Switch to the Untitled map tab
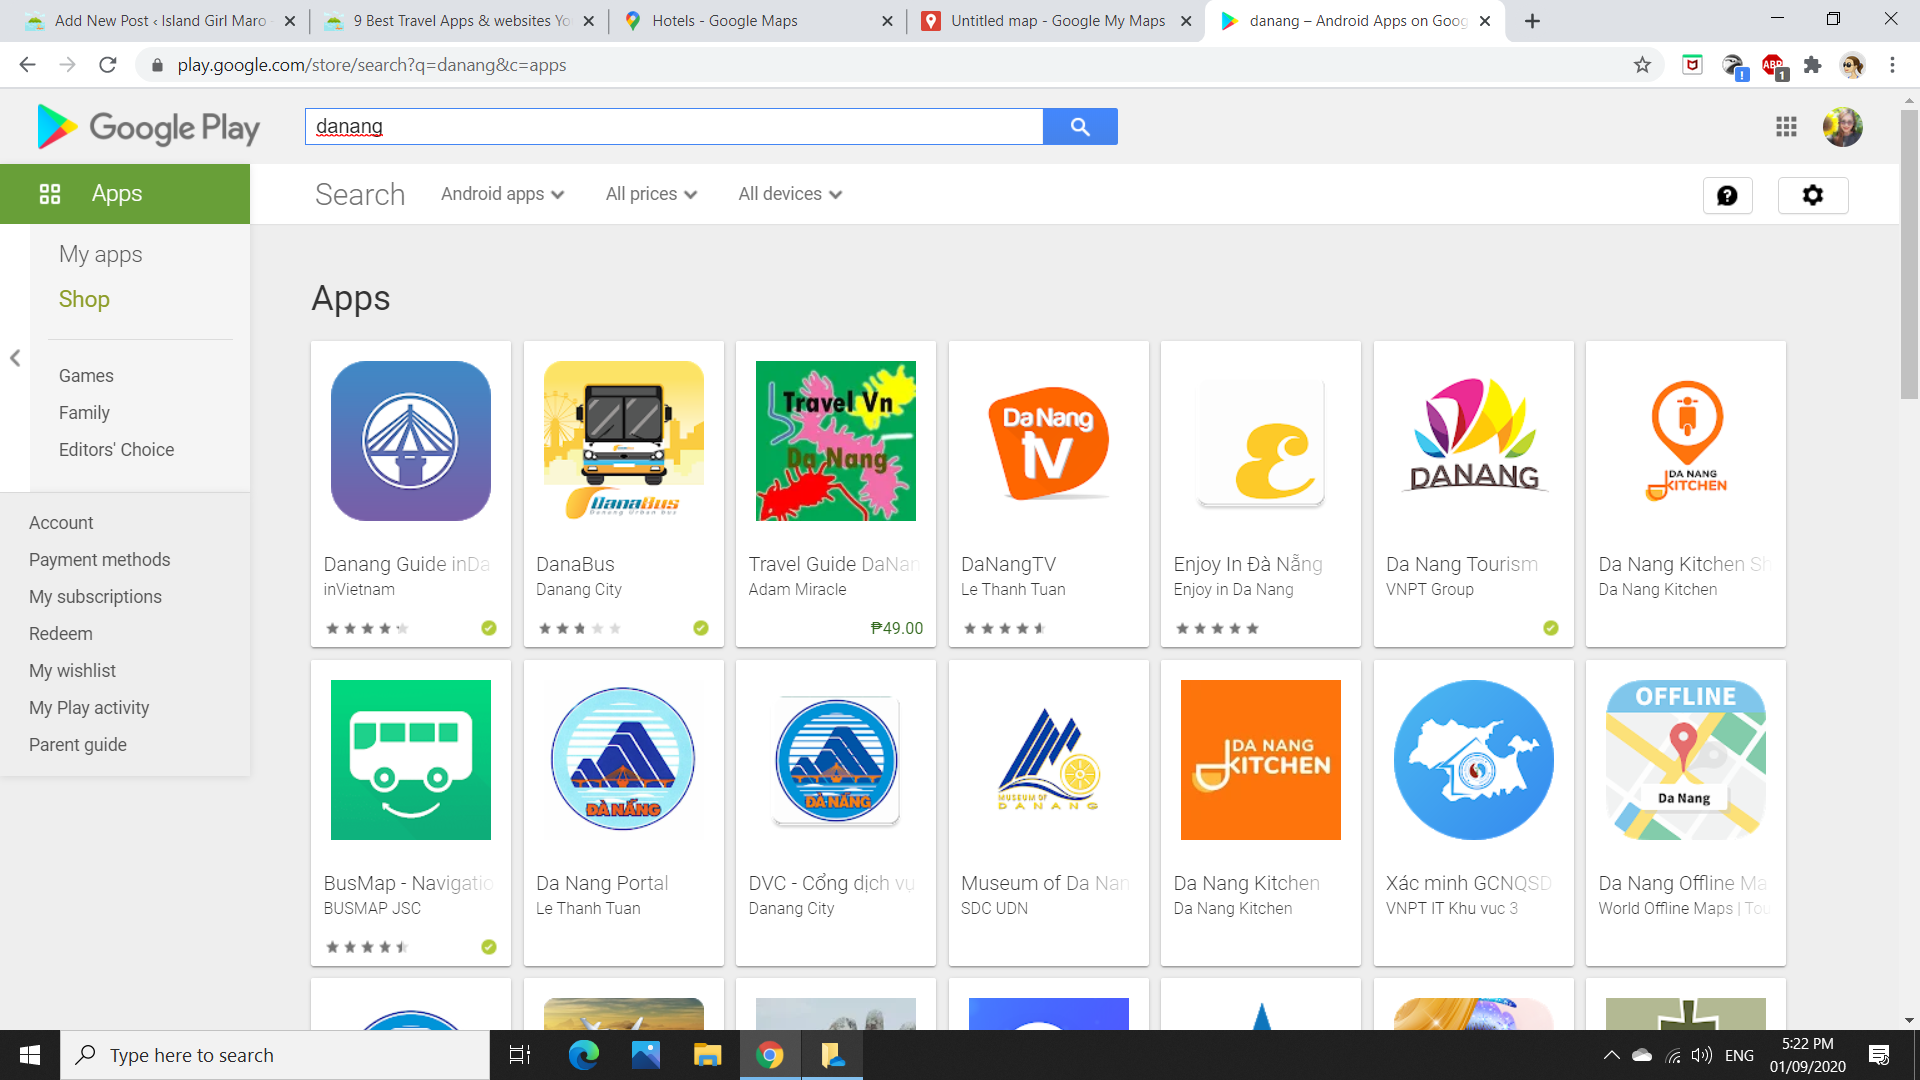 (x=1055, y=21)
